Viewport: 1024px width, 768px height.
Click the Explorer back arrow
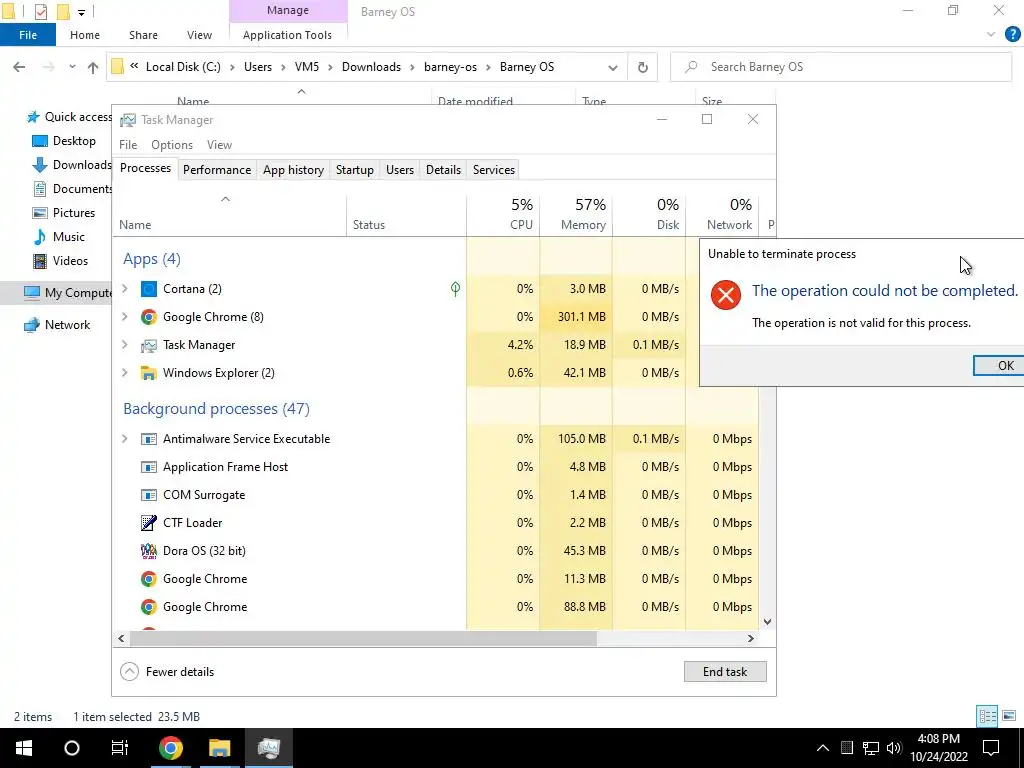[20, 67]
